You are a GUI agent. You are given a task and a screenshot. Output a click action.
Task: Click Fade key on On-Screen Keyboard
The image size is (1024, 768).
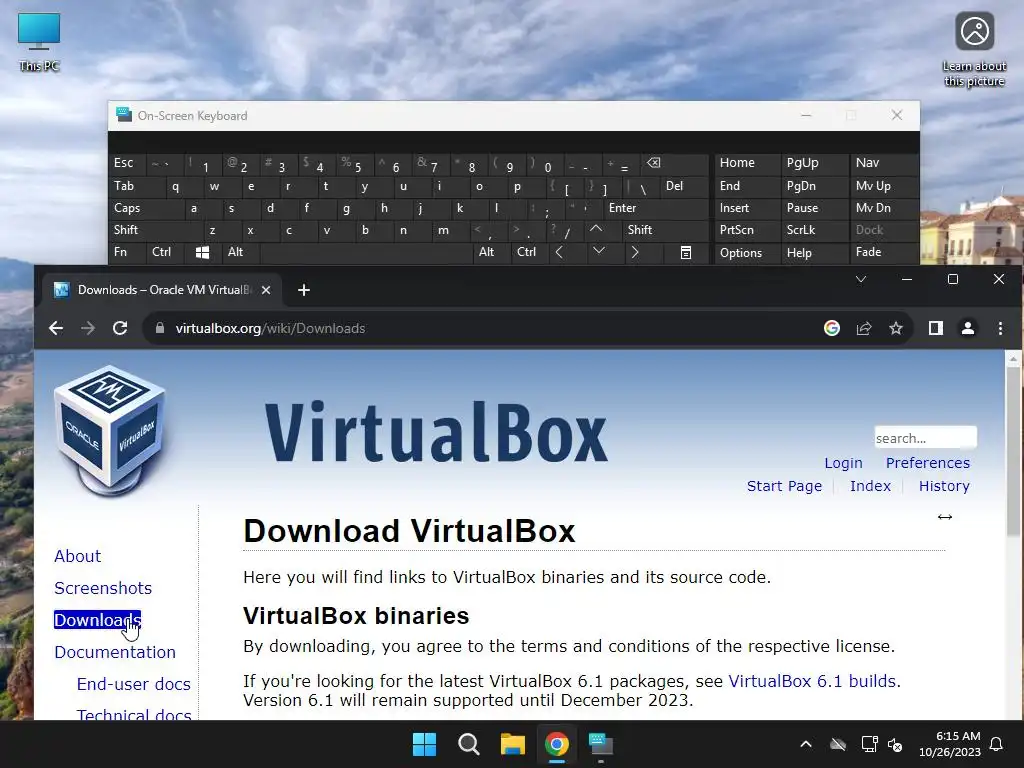(883, 252)
